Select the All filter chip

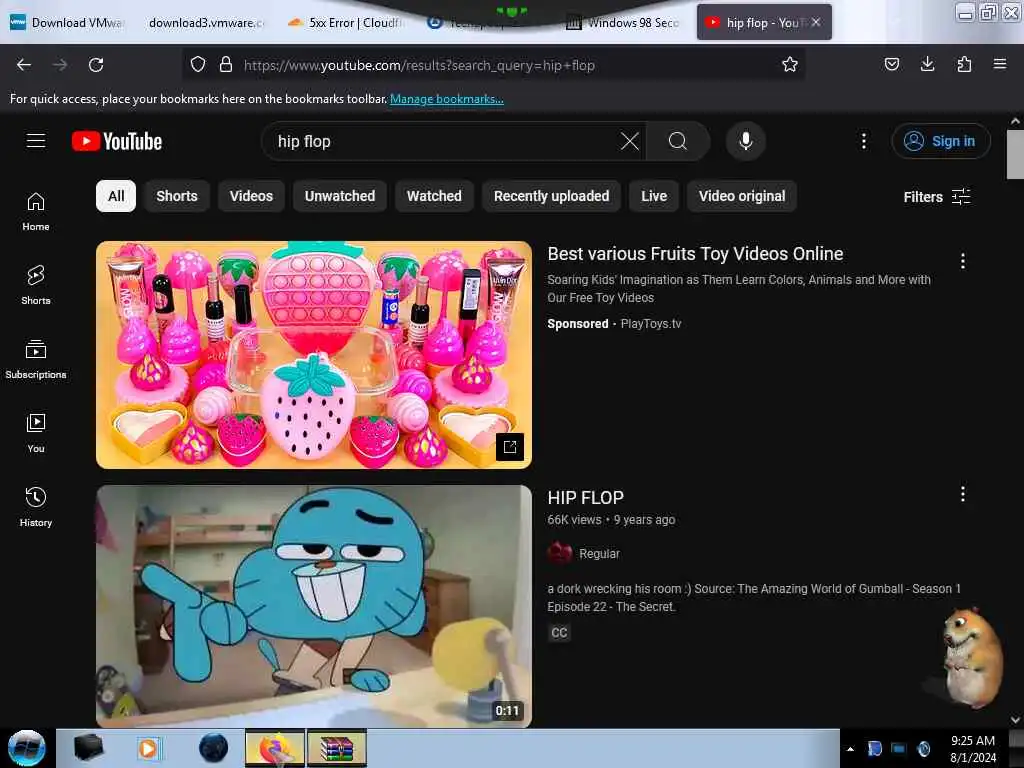(116, 196)
